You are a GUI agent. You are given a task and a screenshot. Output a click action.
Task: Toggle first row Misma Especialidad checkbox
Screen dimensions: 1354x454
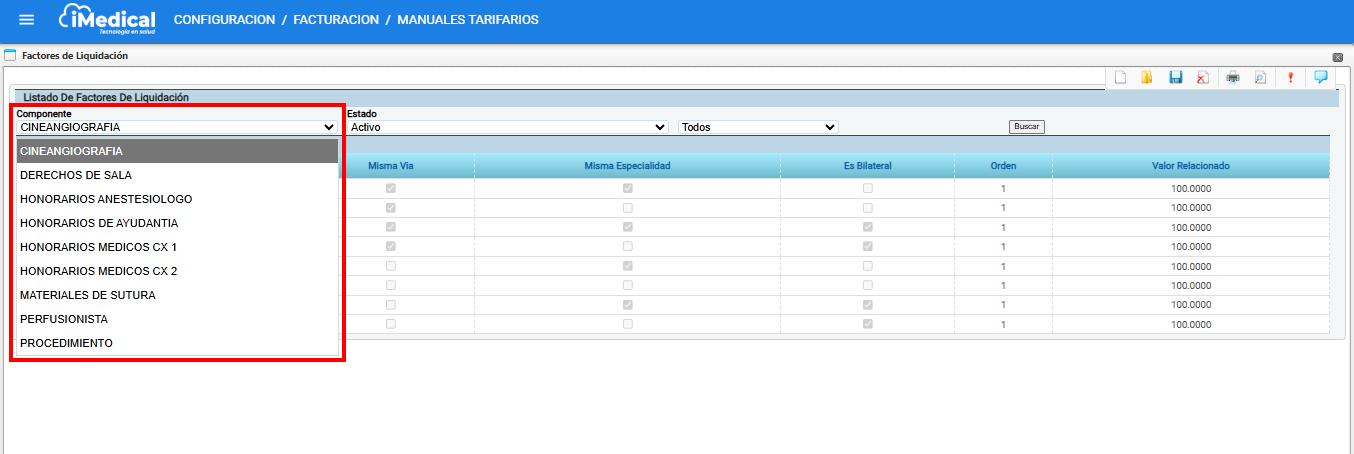pyautogui.click(x=627, y=188)
